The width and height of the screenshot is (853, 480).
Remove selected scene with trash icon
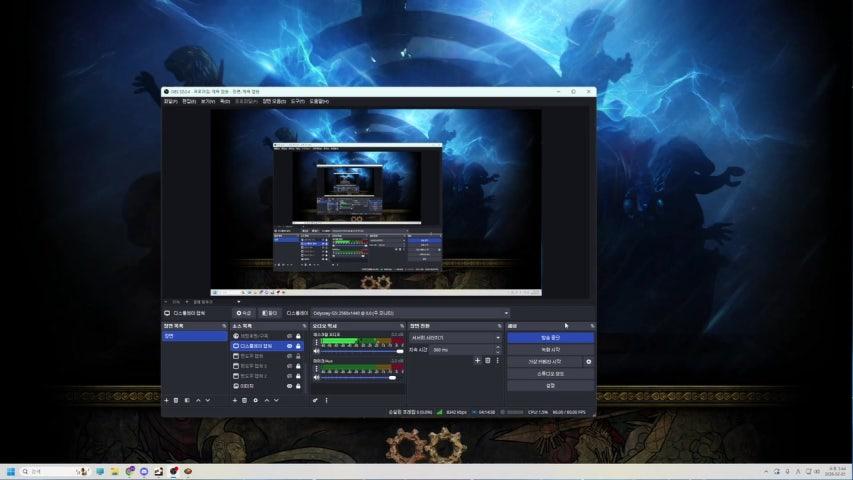click(x=176, y=400)
